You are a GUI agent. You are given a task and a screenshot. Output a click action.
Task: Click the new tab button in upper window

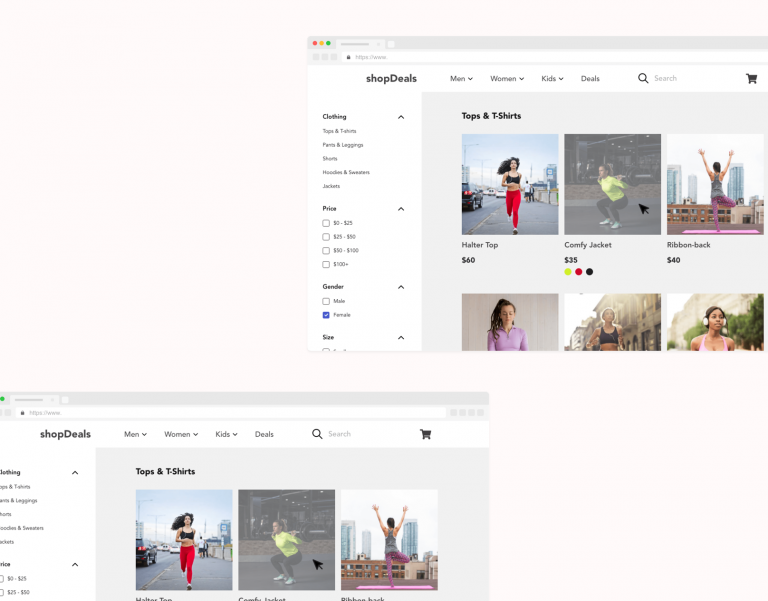pos(391,44)
